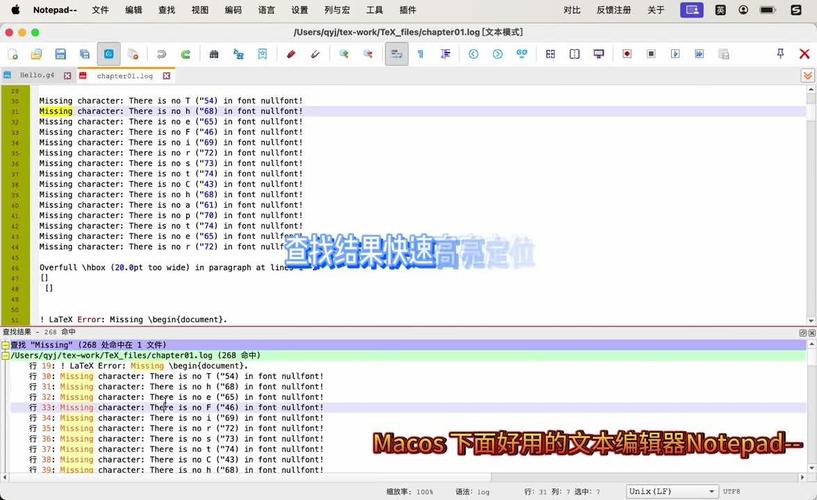This screenshot has height=500, width=817.
Task: Click the greyed save macro icon
Action: 723,54
